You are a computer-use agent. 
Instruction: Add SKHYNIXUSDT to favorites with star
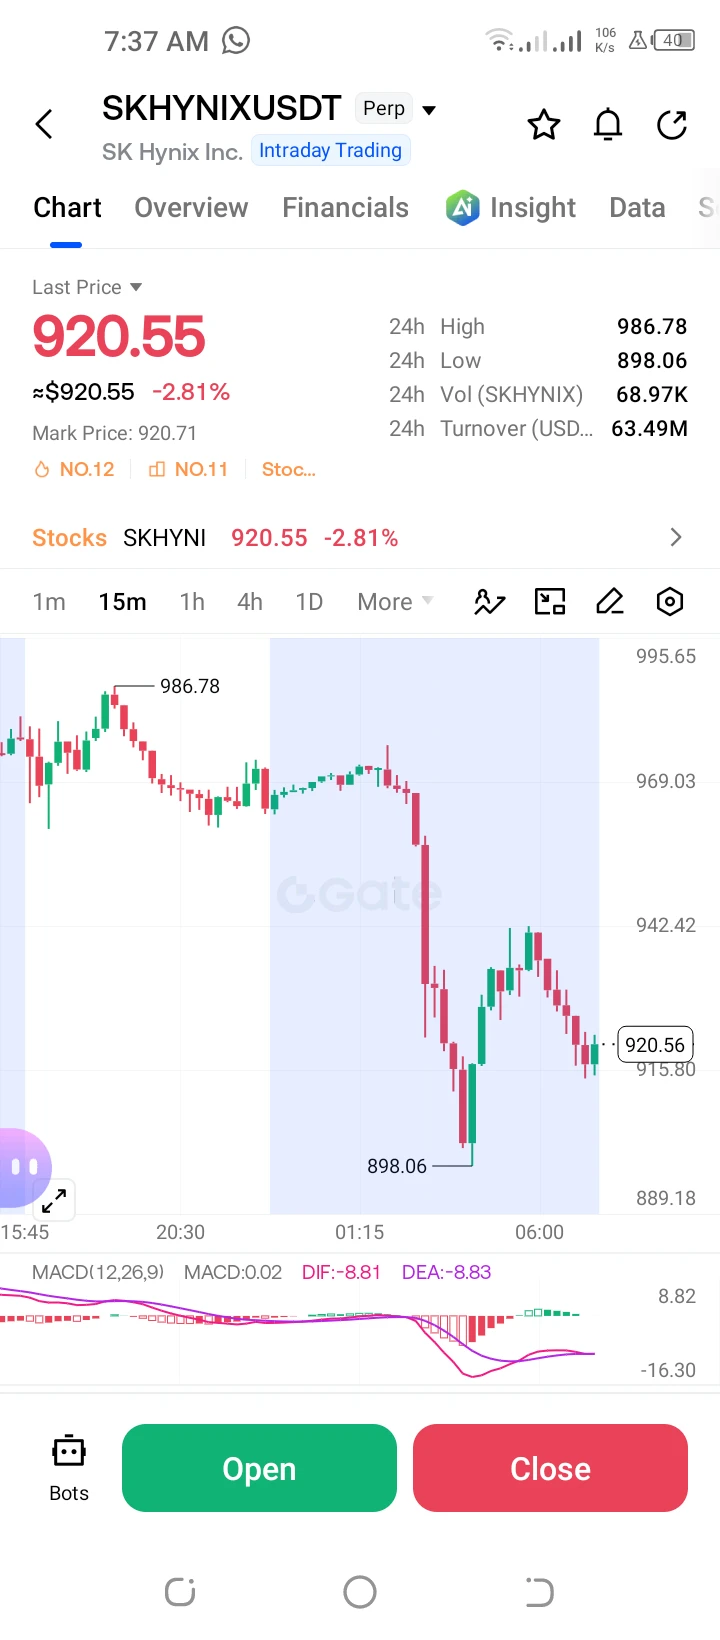point(544,125)
